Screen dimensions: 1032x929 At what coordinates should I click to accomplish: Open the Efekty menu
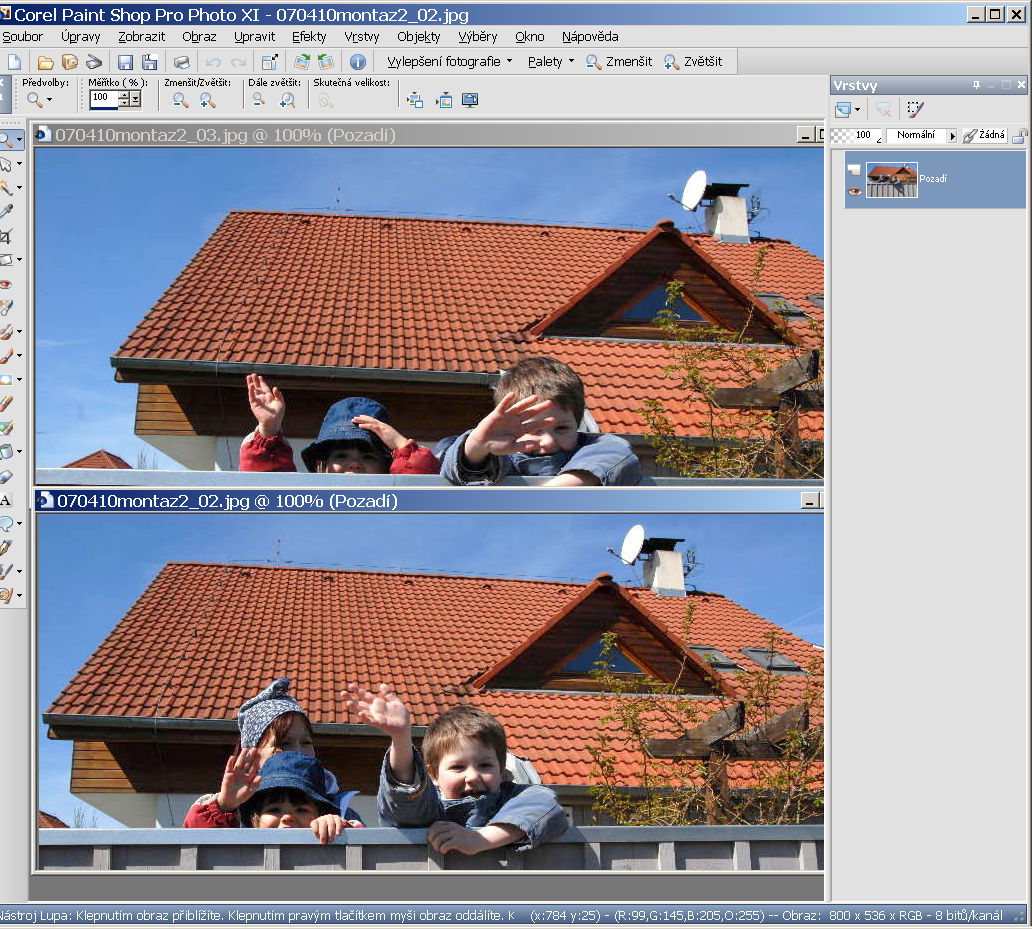[x=309, y=37]
